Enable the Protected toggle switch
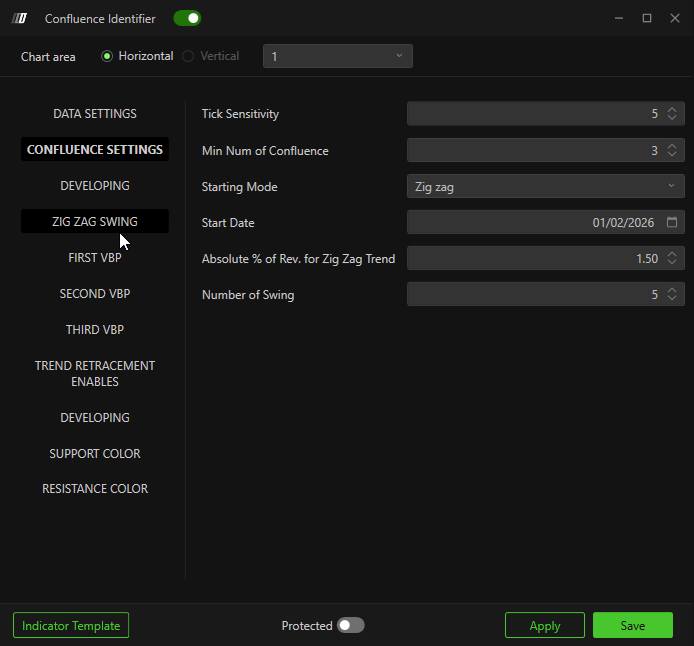Screen dimensions: 694x646 350,625
